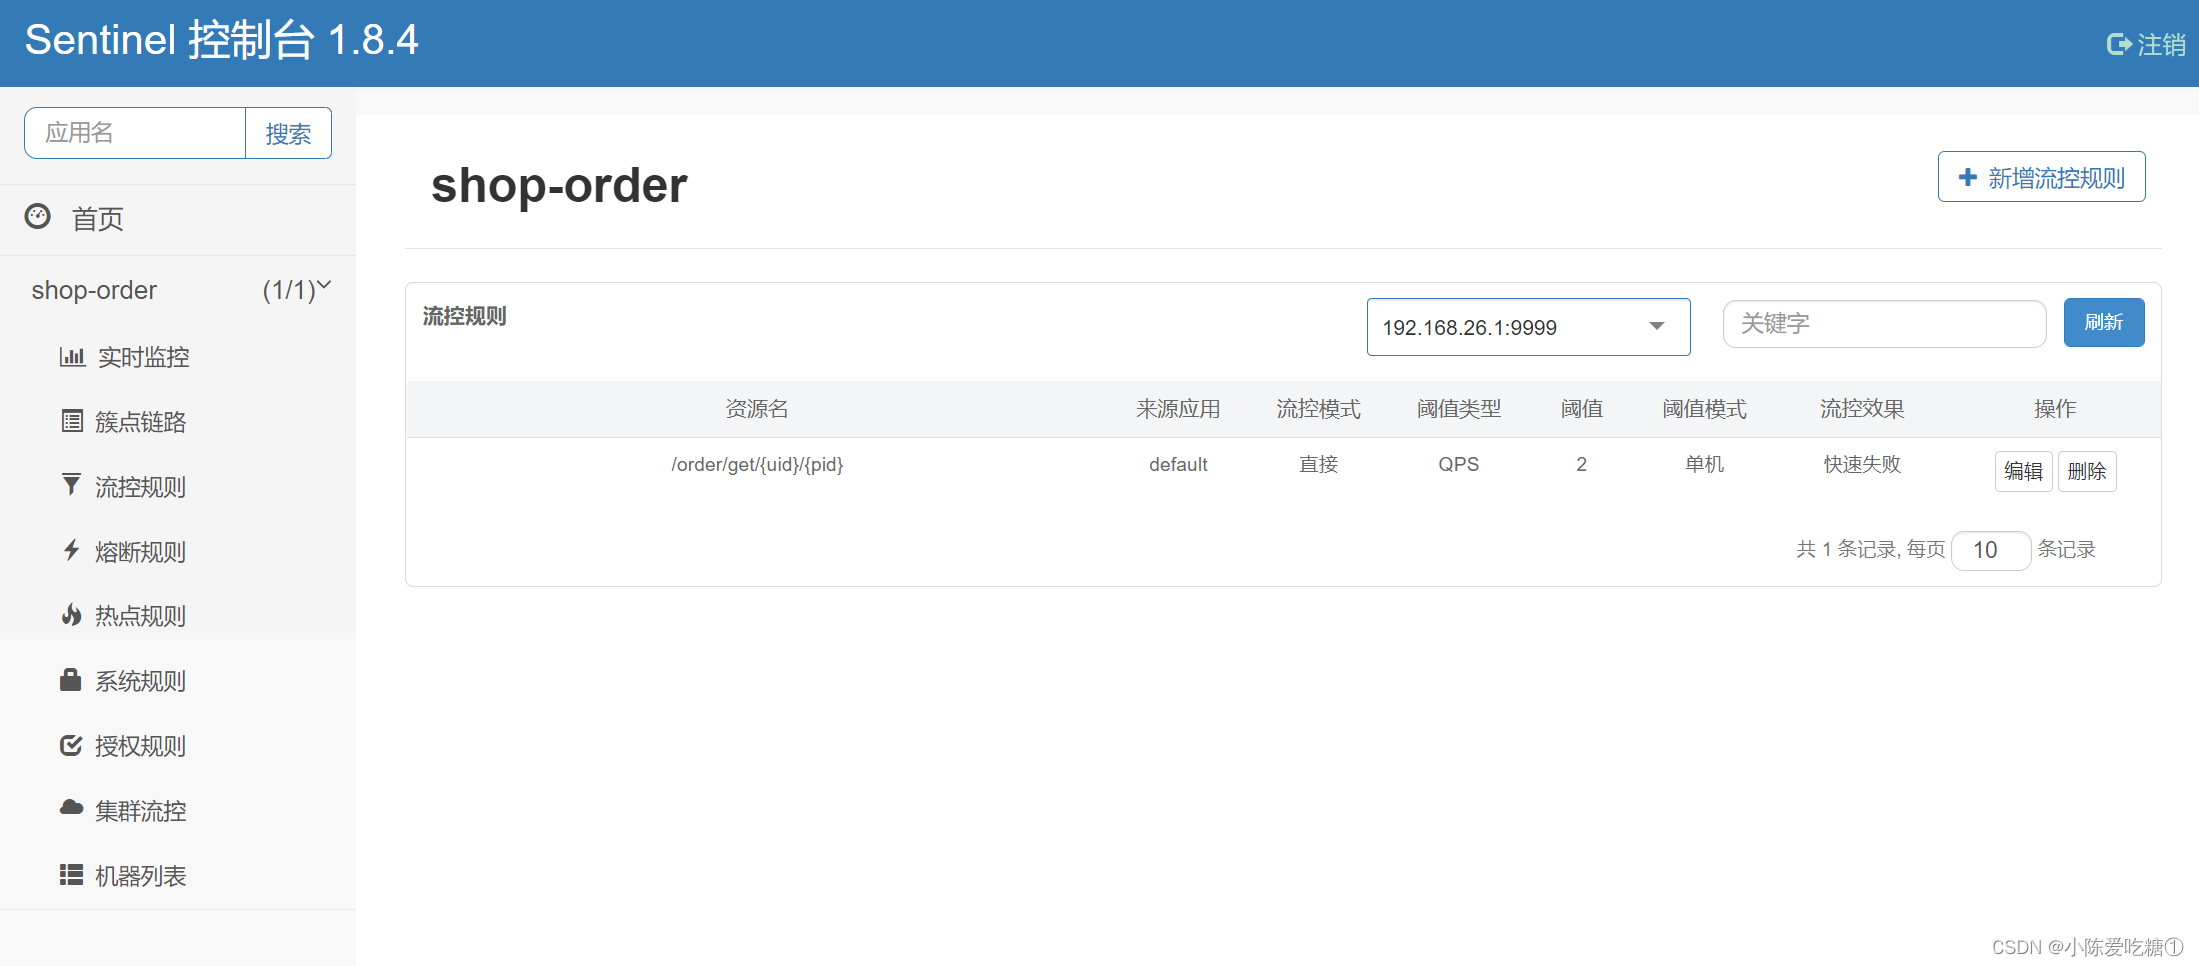This screenshot has width=2199, height=966.
Task: Click the 直接 flow mode cell
Action: tap(1318, 464)
